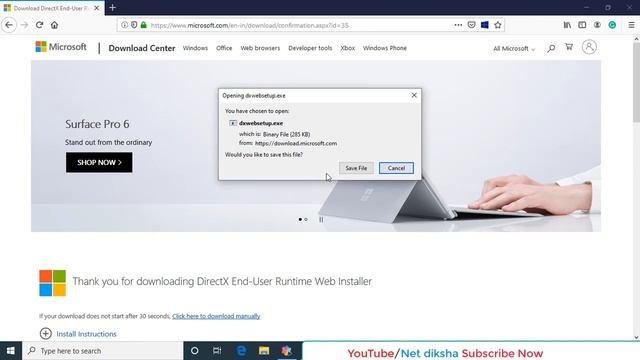
Task: Click the Microsoft logo
Action: coord(61,47)
